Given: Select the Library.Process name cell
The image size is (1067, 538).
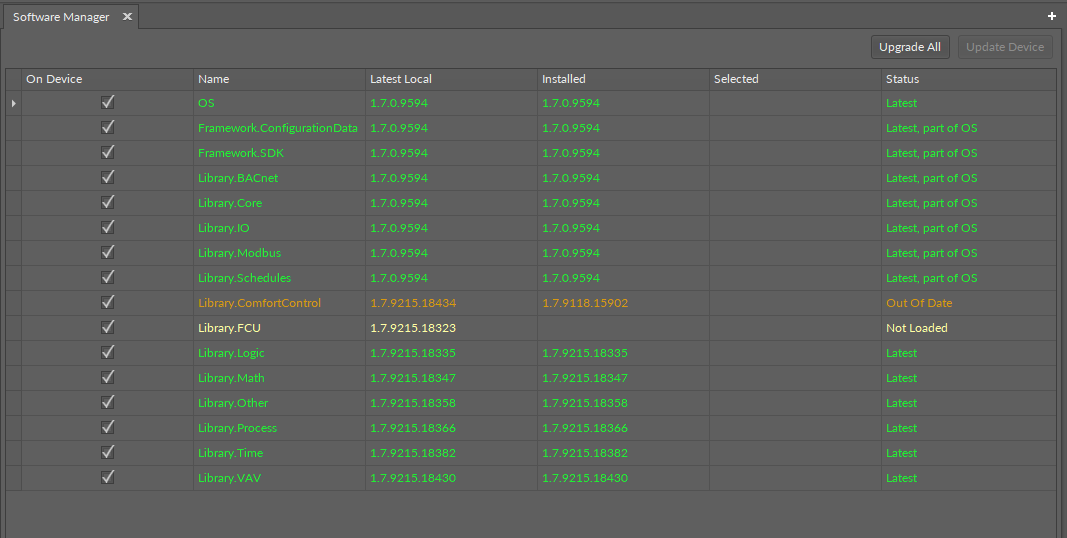Looking at the screenshot, I should pyautogui.click(x=279, y=428).
